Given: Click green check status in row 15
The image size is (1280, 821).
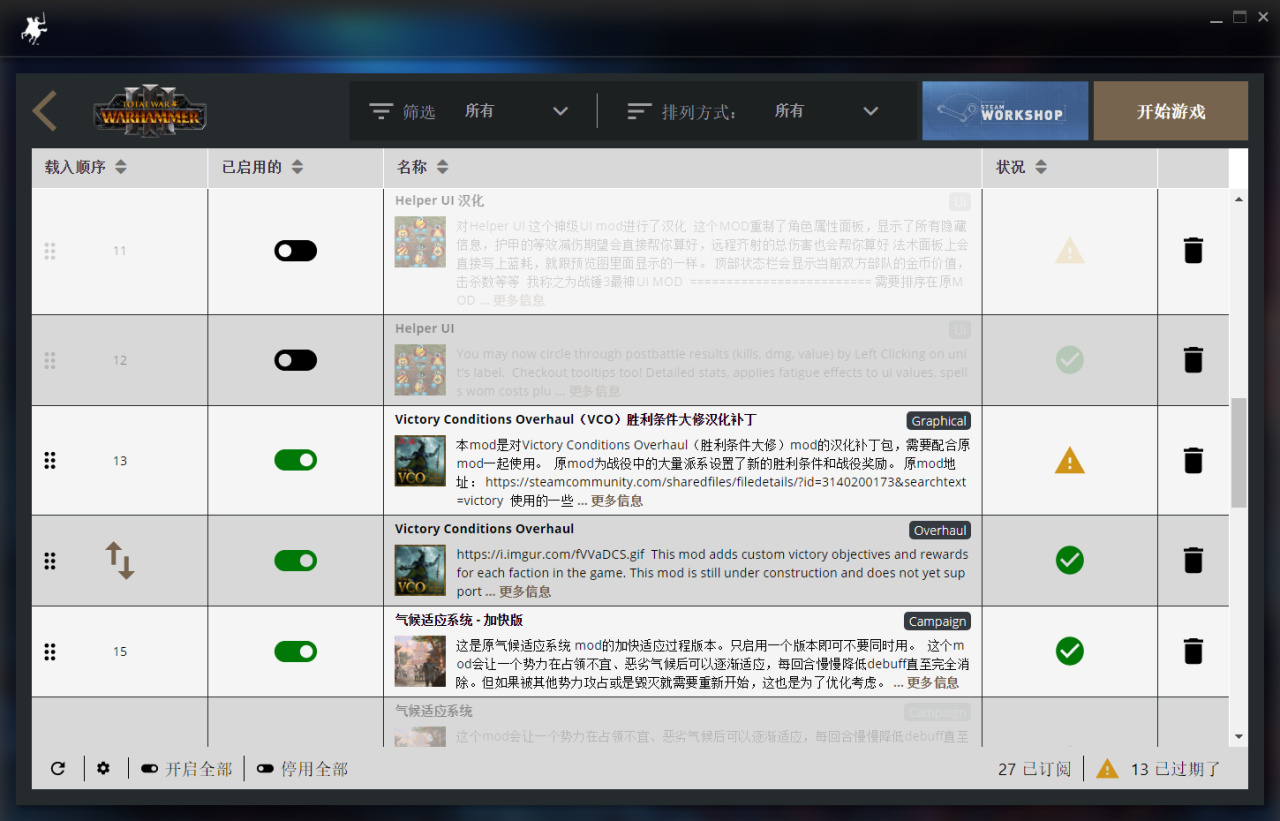Looking at the screenshot, I should [1069, 651].
